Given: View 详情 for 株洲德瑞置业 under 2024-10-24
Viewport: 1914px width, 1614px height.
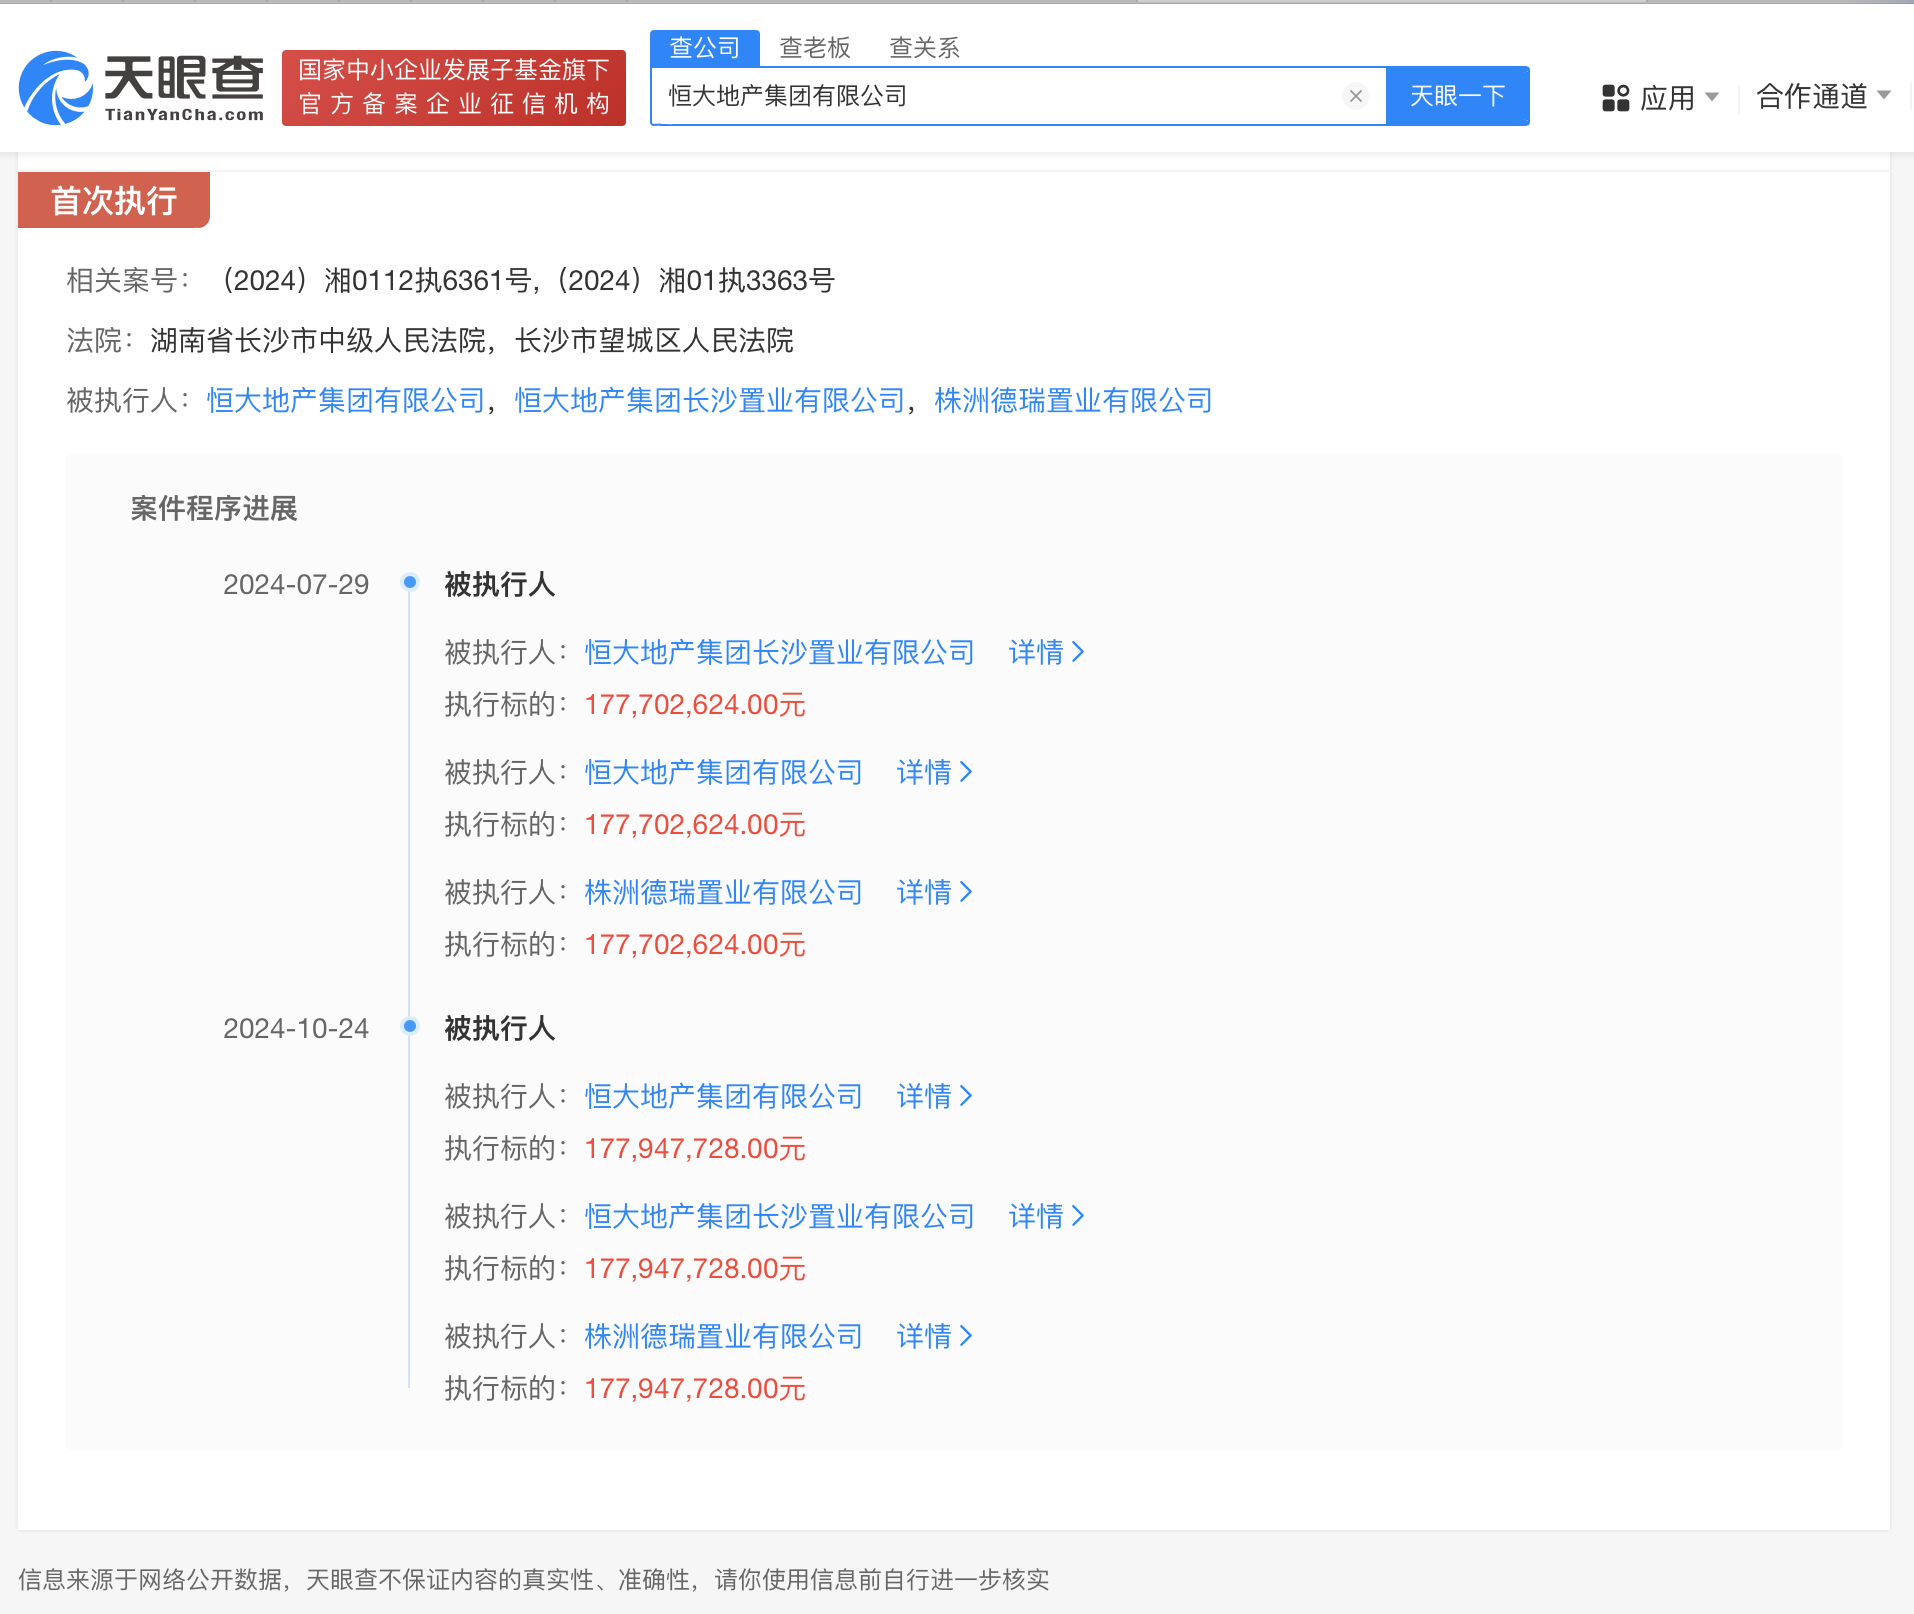Looking at the screenshot, I should pos(934,1337).
